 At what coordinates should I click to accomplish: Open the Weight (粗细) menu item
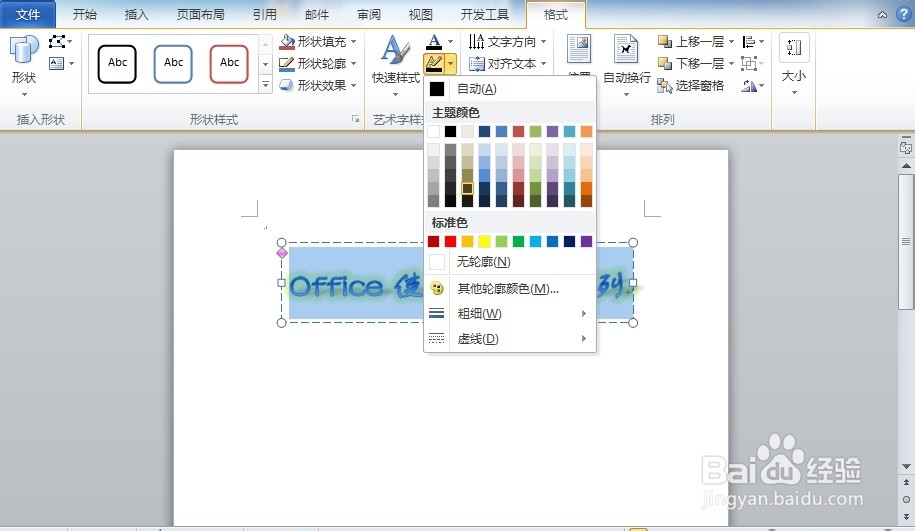(x=510, y=313)
